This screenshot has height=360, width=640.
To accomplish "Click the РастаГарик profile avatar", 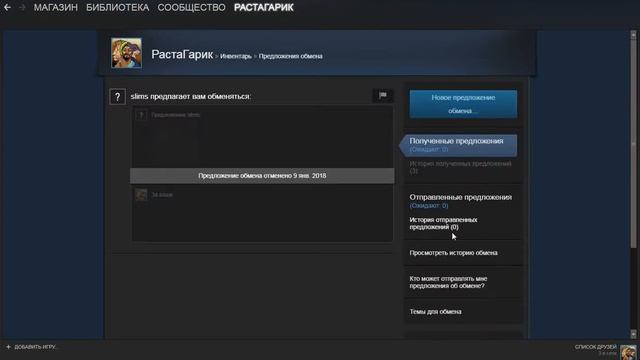I will point(127,53).
